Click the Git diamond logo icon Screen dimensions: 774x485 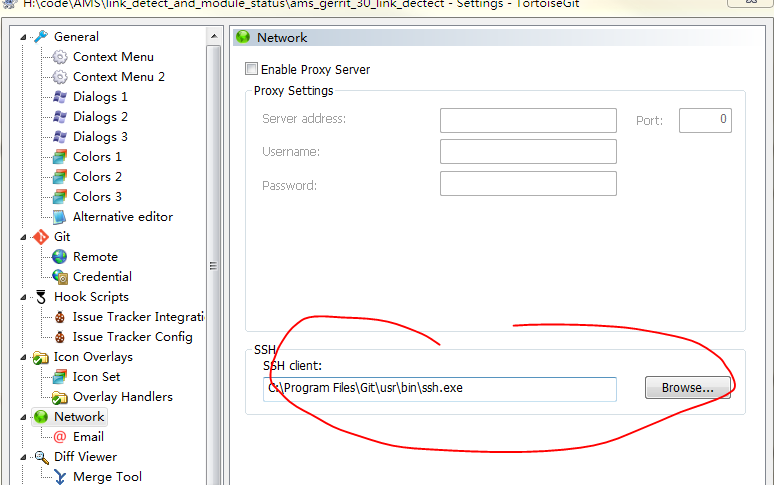pyautogui.click(x=41, y=237)
